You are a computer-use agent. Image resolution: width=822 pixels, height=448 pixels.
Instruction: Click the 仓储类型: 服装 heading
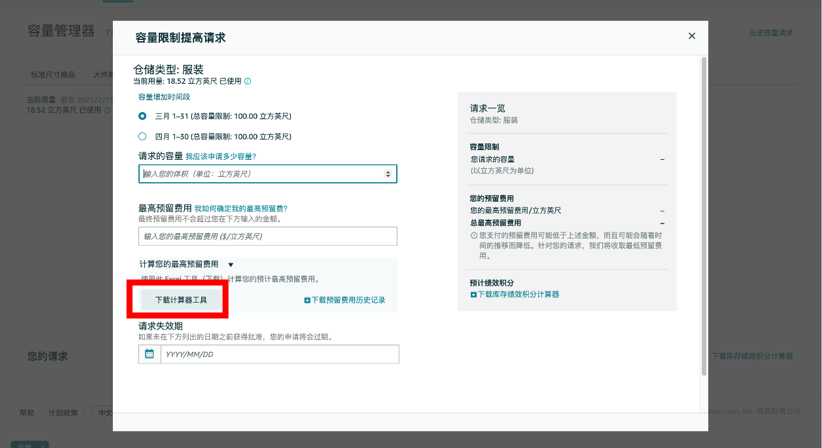click(168, 70)
